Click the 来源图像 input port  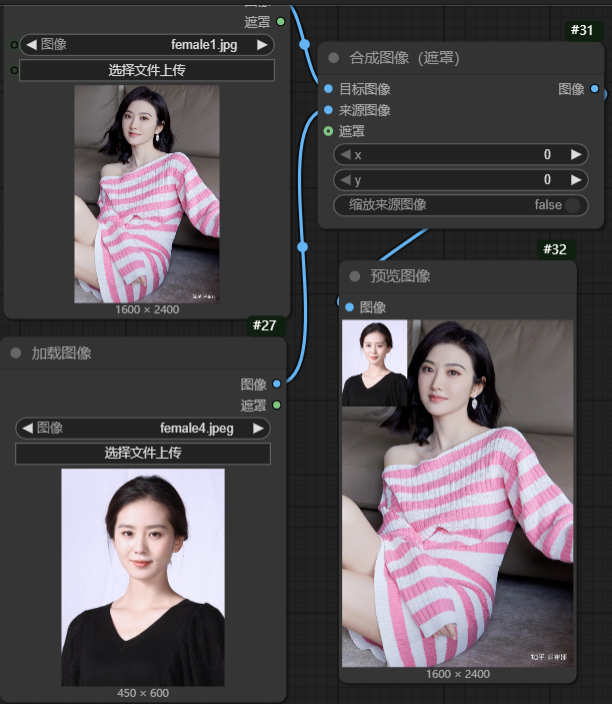pos(328,110)
